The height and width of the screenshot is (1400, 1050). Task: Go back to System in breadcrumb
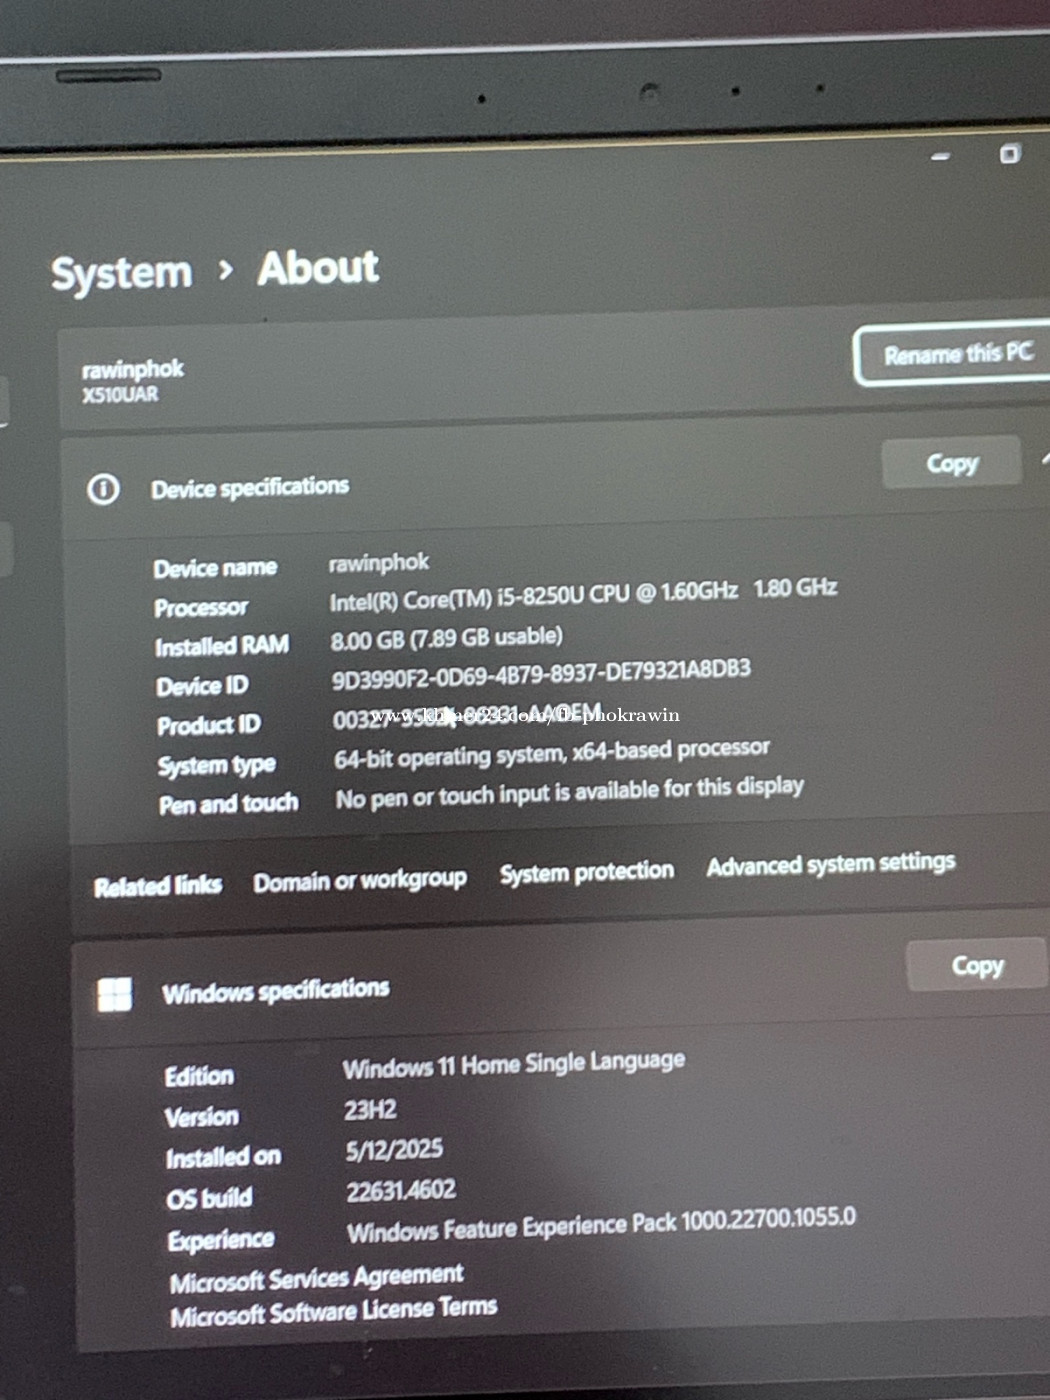click(121, 273)
